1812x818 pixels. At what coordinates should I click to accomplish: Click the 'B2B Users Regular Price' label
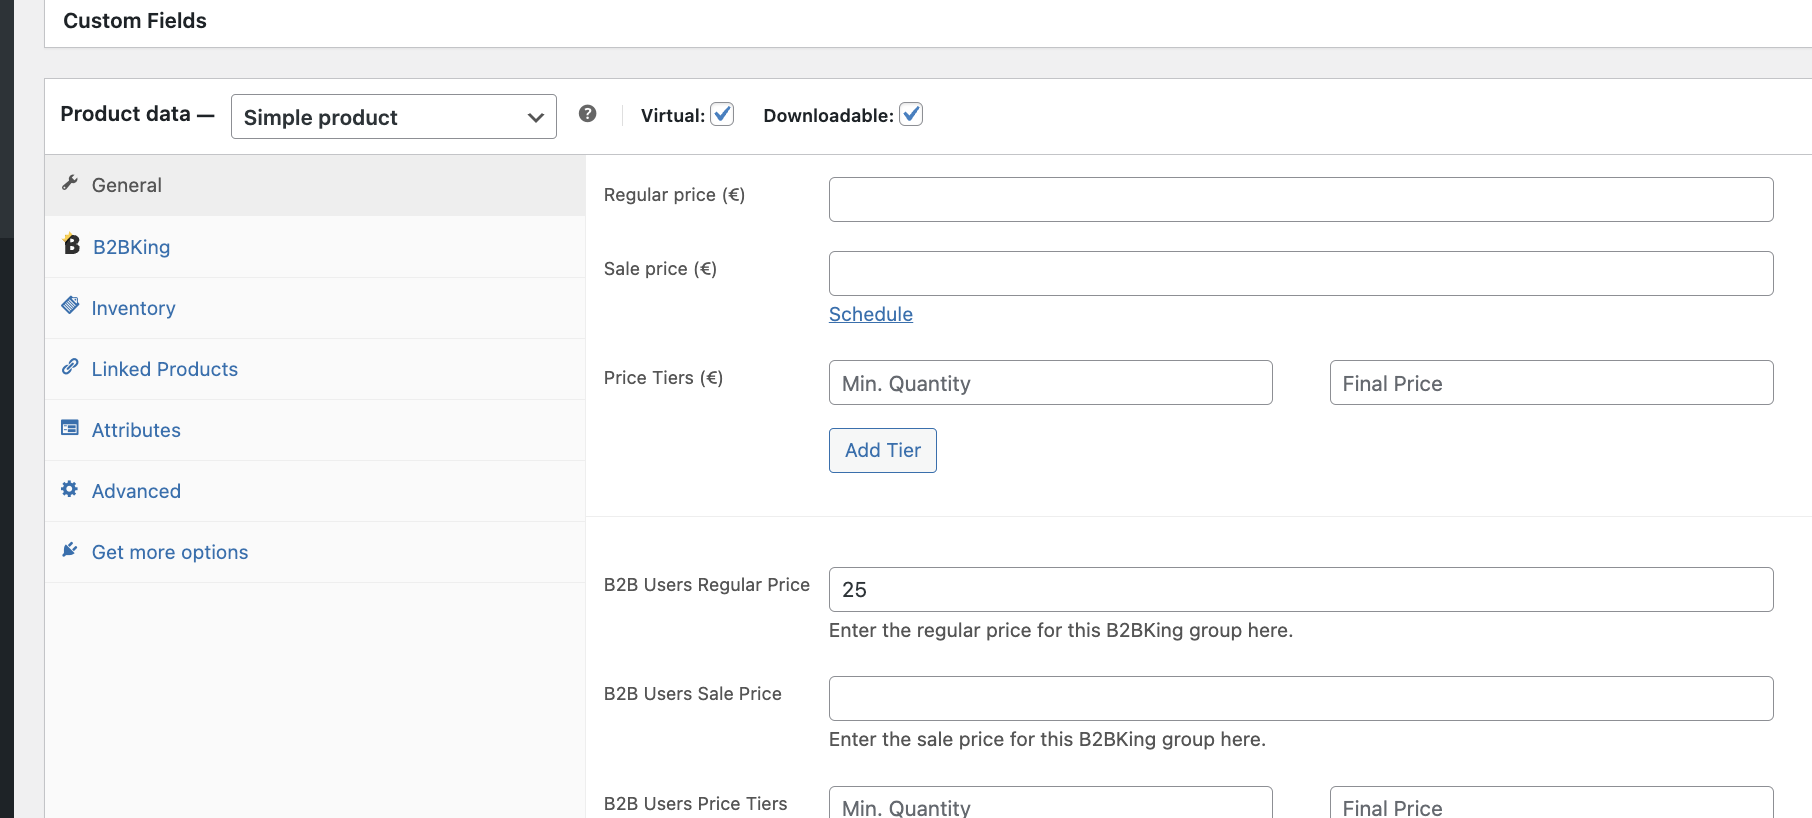[x=707, y=585]
